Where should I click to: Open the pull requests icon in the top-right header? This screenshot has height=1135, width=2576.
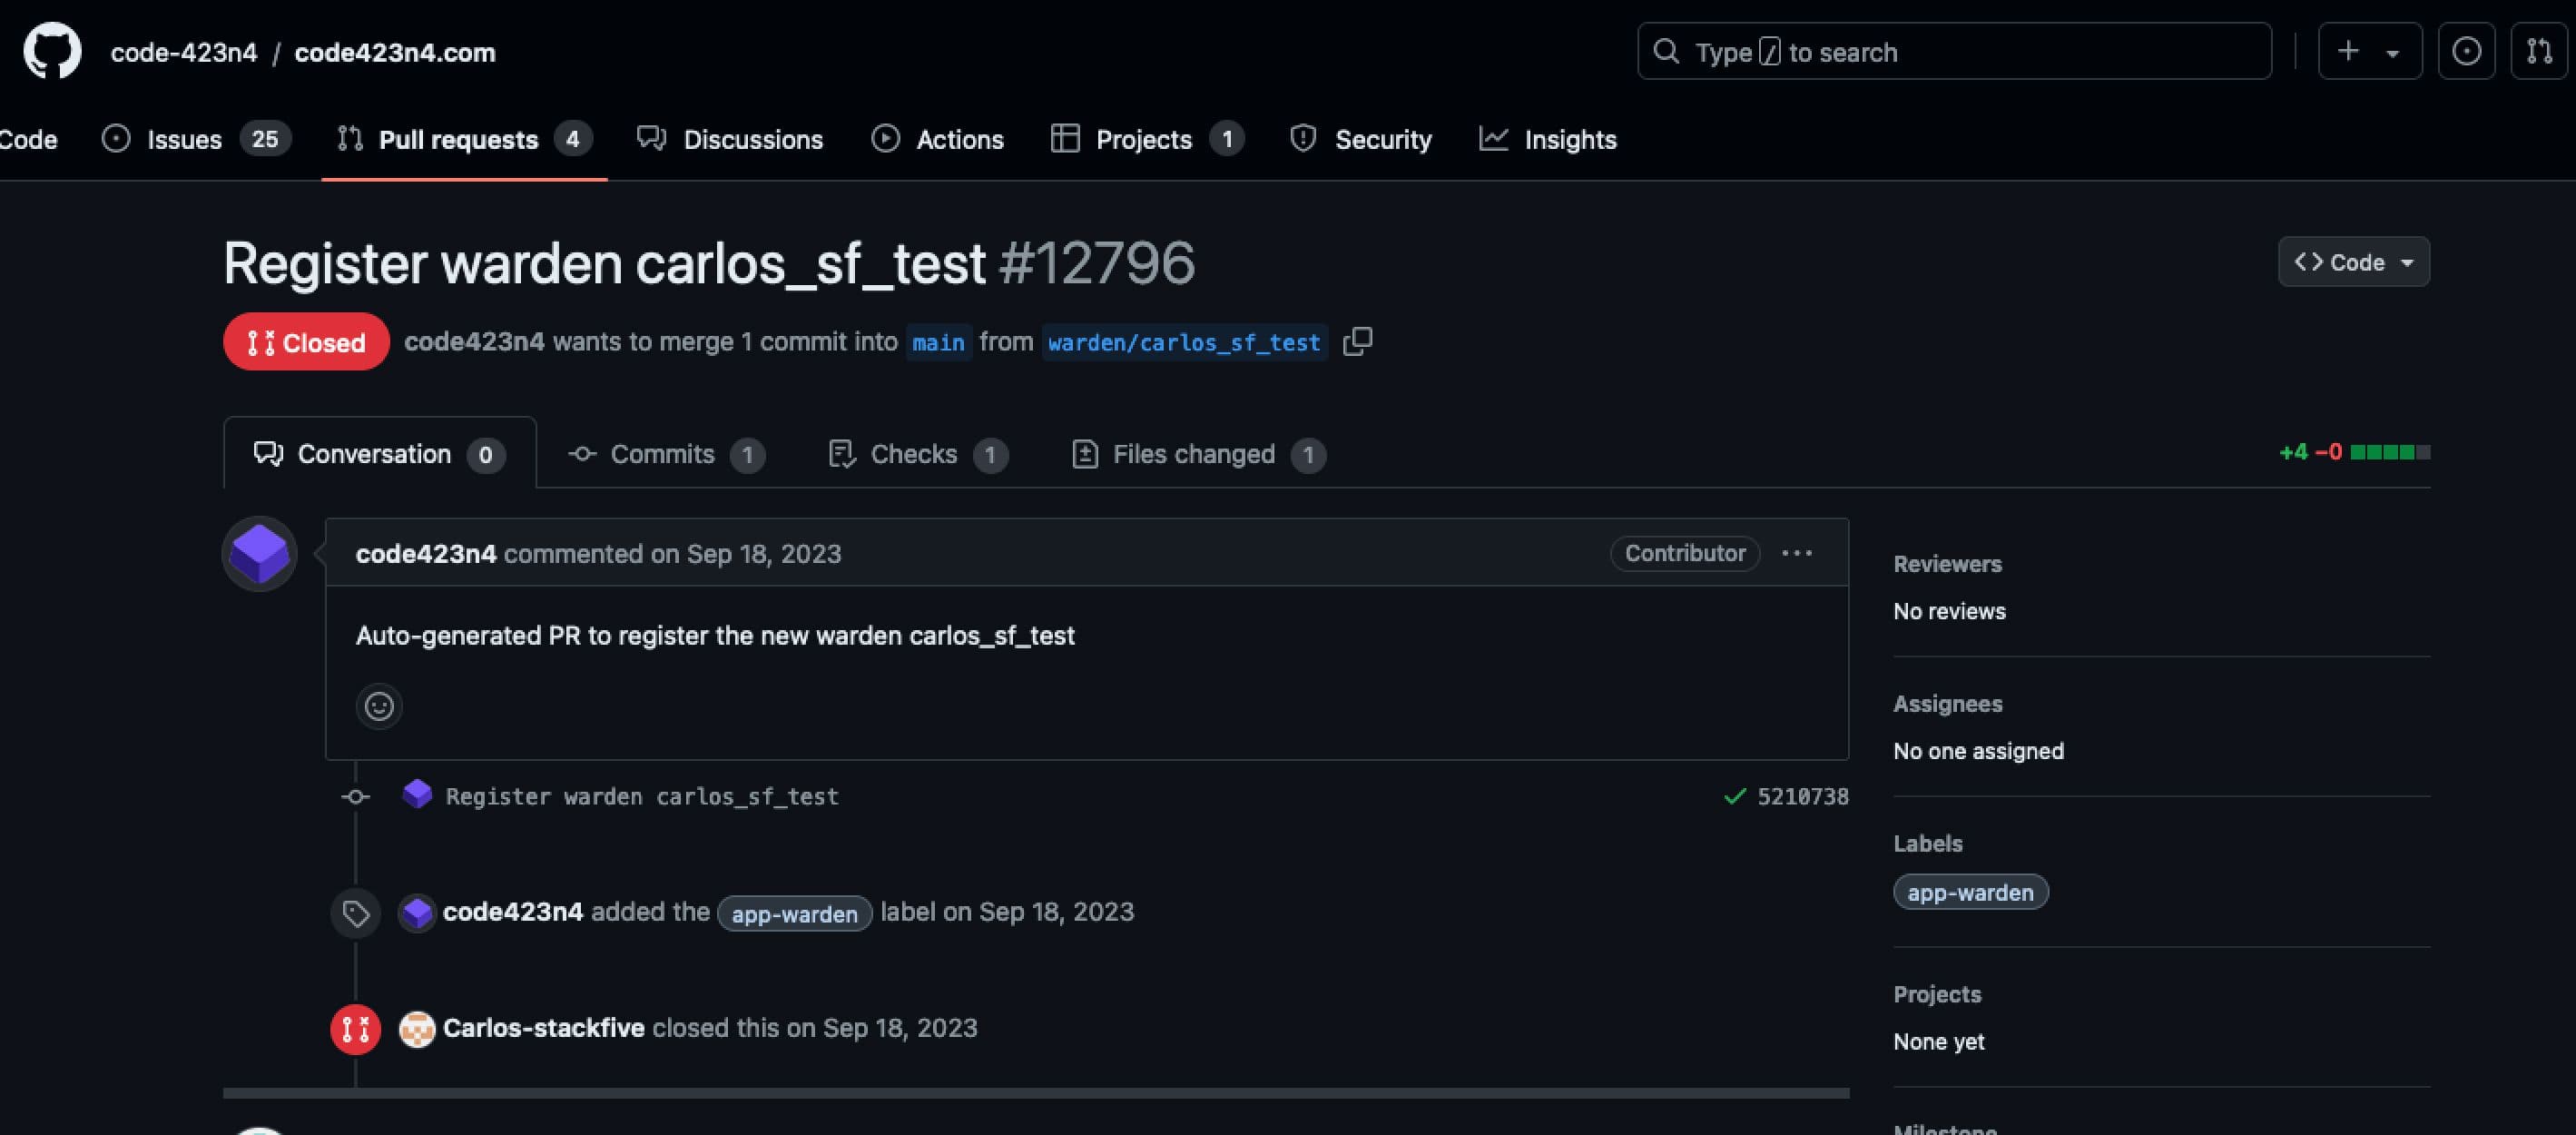pyautogui.click(x=2539, y=51)
